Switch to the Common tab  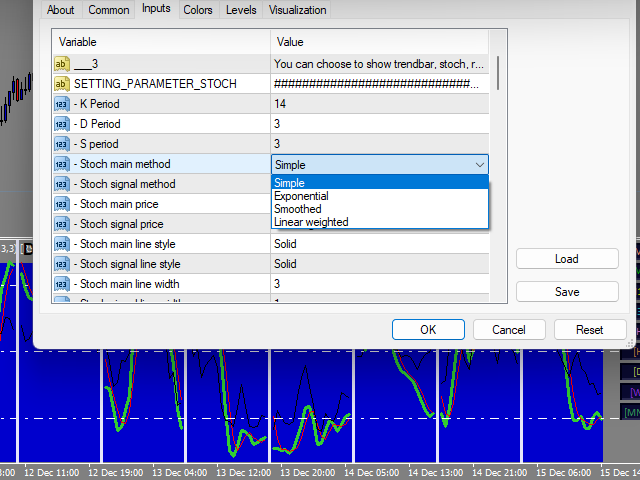tap(109, 10)
